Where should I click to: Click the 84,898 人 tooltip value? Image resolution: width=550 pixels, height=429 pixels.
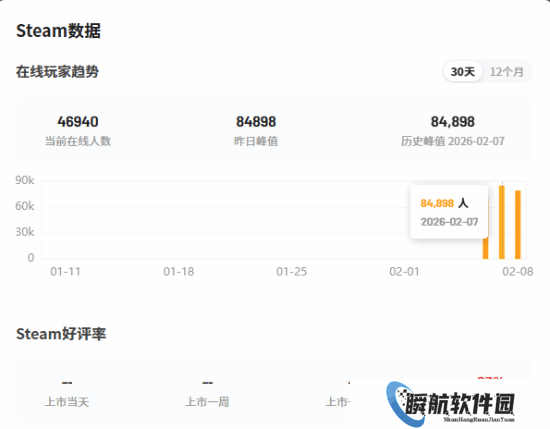coord(444,203)
